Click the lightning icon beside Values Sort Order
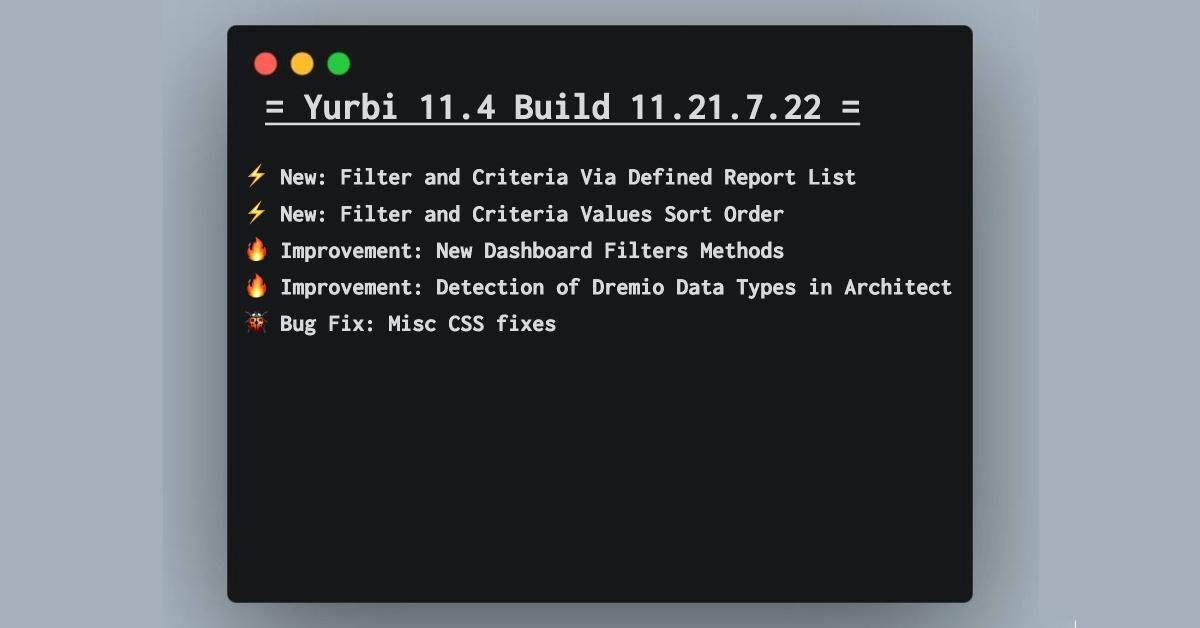Screen dimensions: 1200x628 [257, 214]
